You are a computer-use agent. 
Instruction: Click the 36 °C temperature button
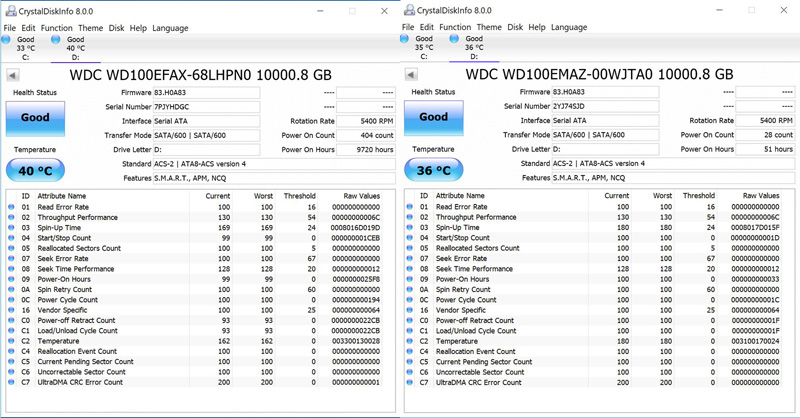point(433,170)
